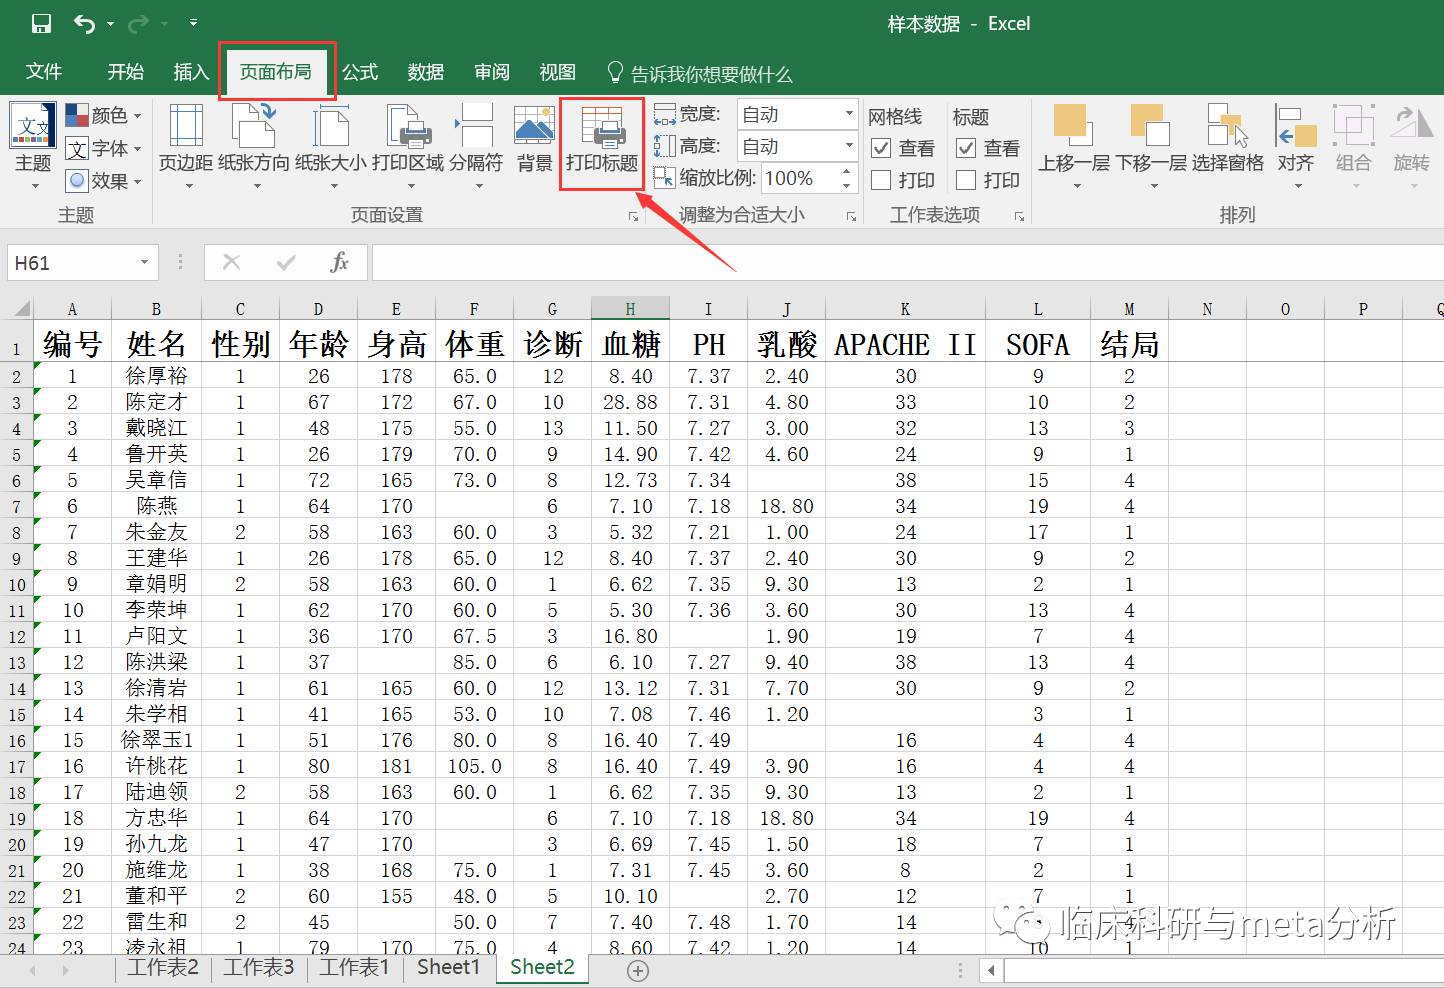
Task: Open the 分隔符 breaks menu
Action: [476, 146]
